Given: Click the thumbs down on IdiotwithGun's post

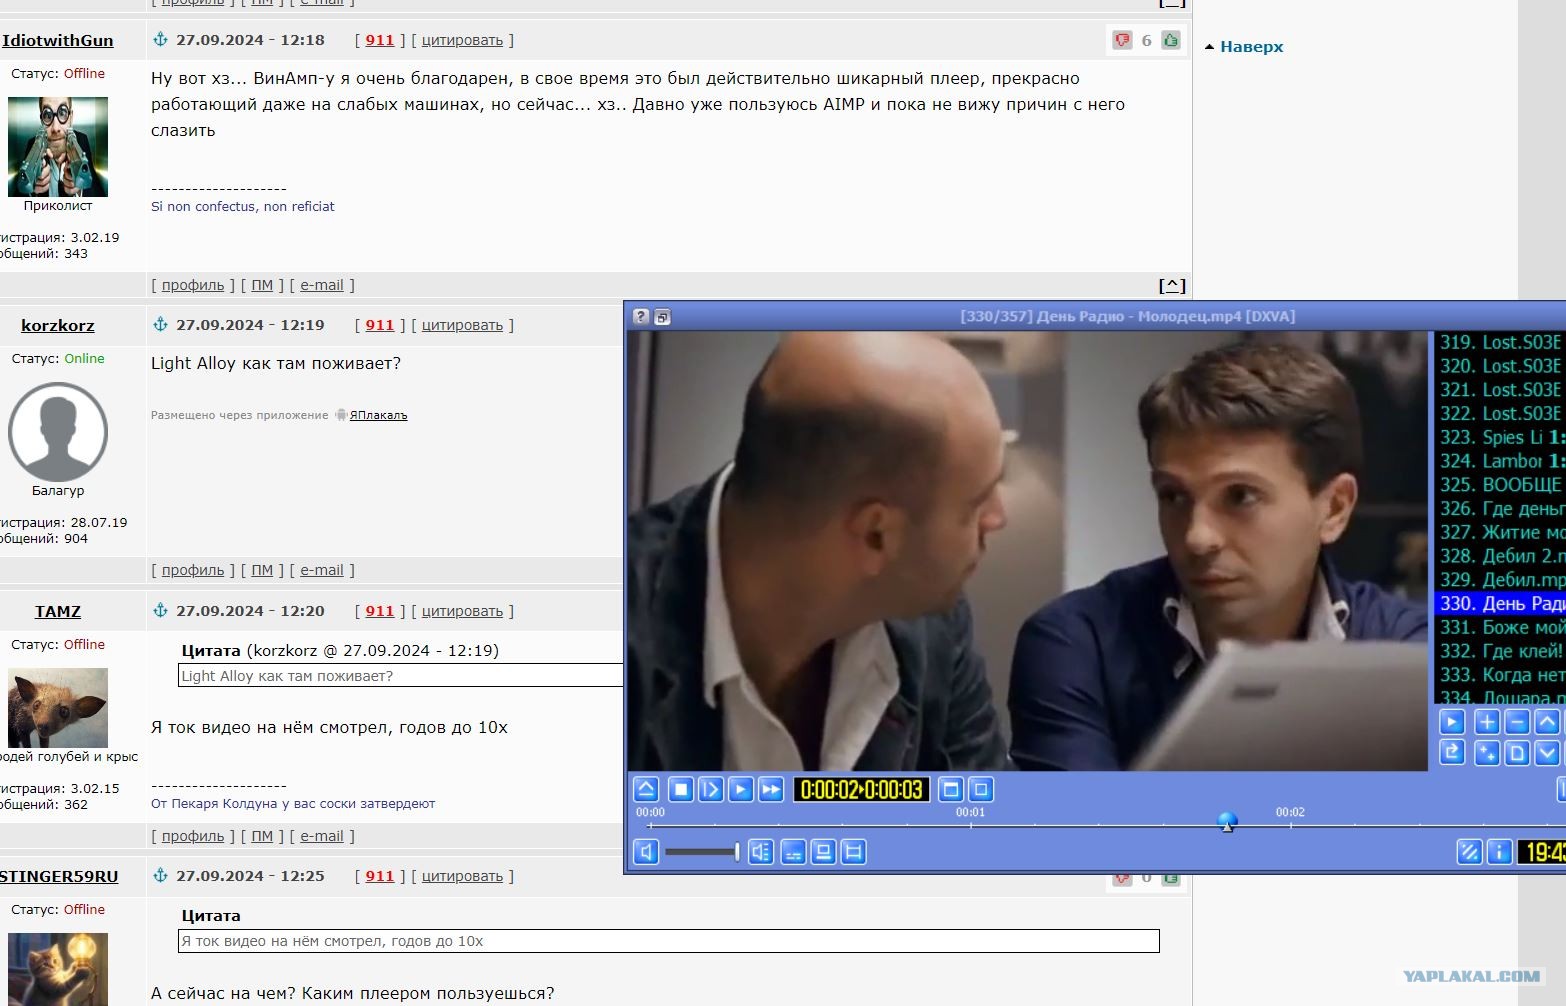Looking at the screenshot, I should click(x=1122, y=40).
